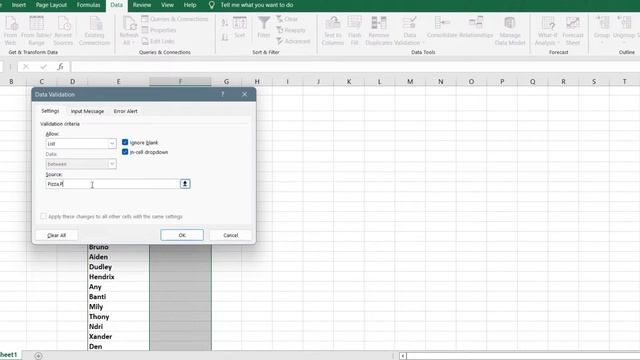Screen dimensions: 640x360
Task: Open Existing Connections
Action: [x=95, y=31]
